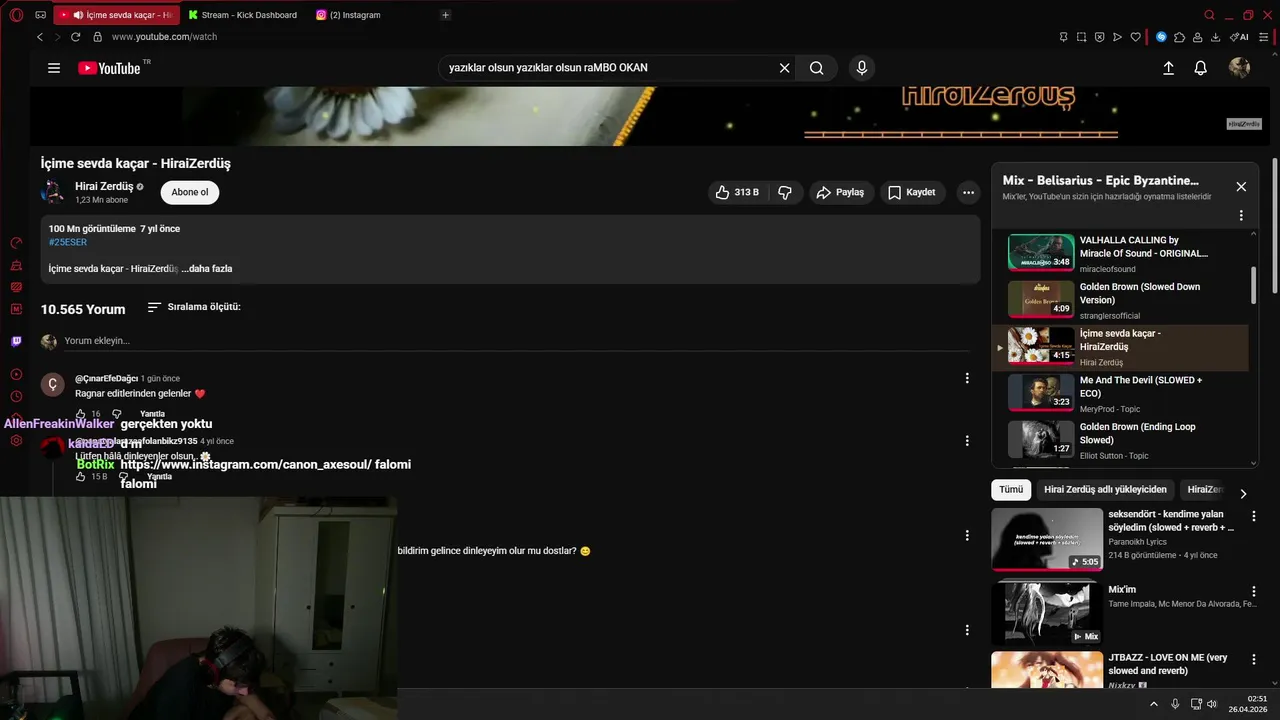Open a new browser tab
Screen dimensions: 1280x720
446,15
